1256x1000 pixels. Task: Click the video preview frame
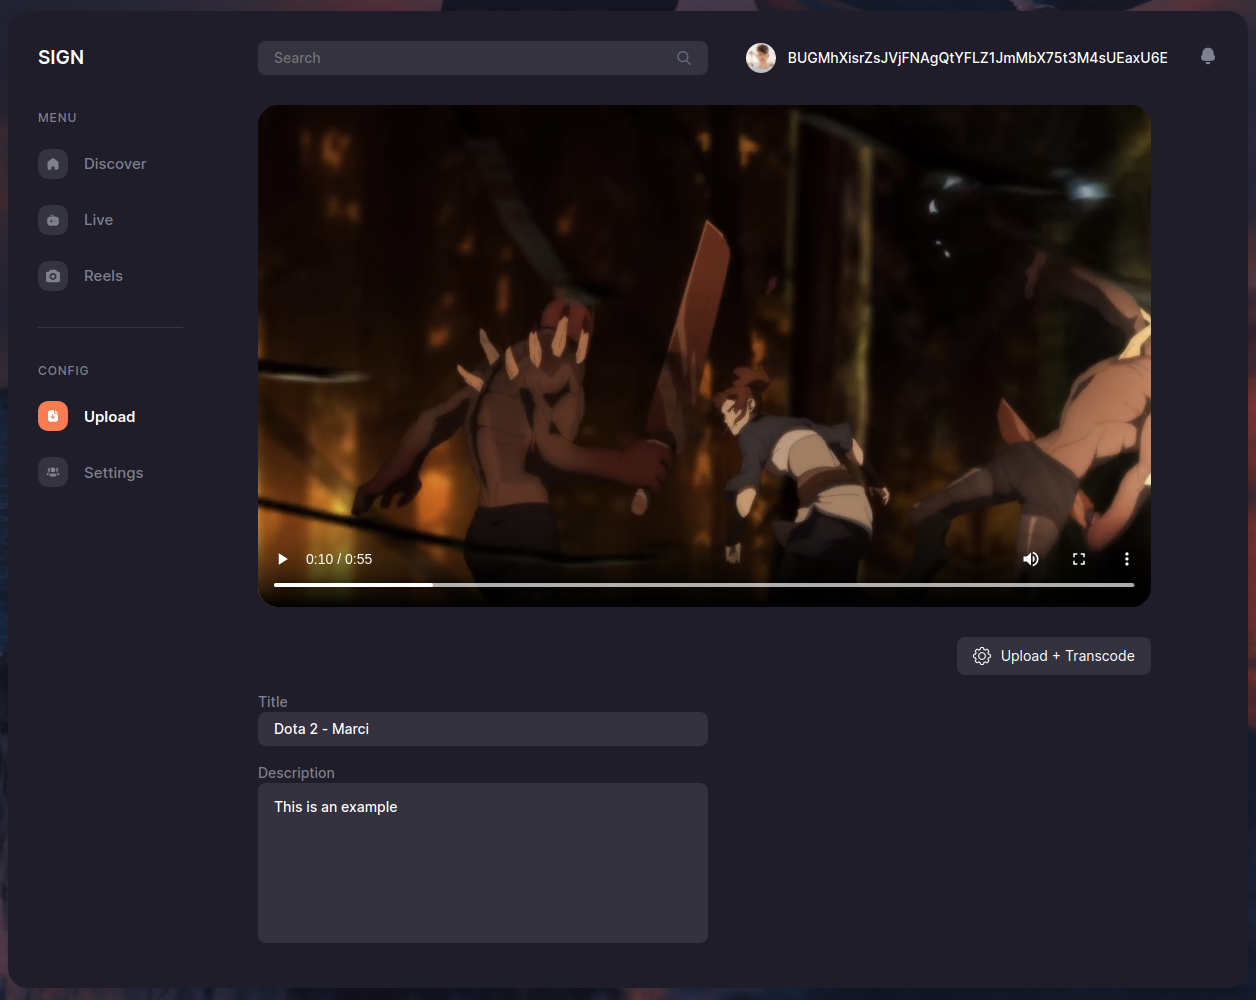(704, 356)
